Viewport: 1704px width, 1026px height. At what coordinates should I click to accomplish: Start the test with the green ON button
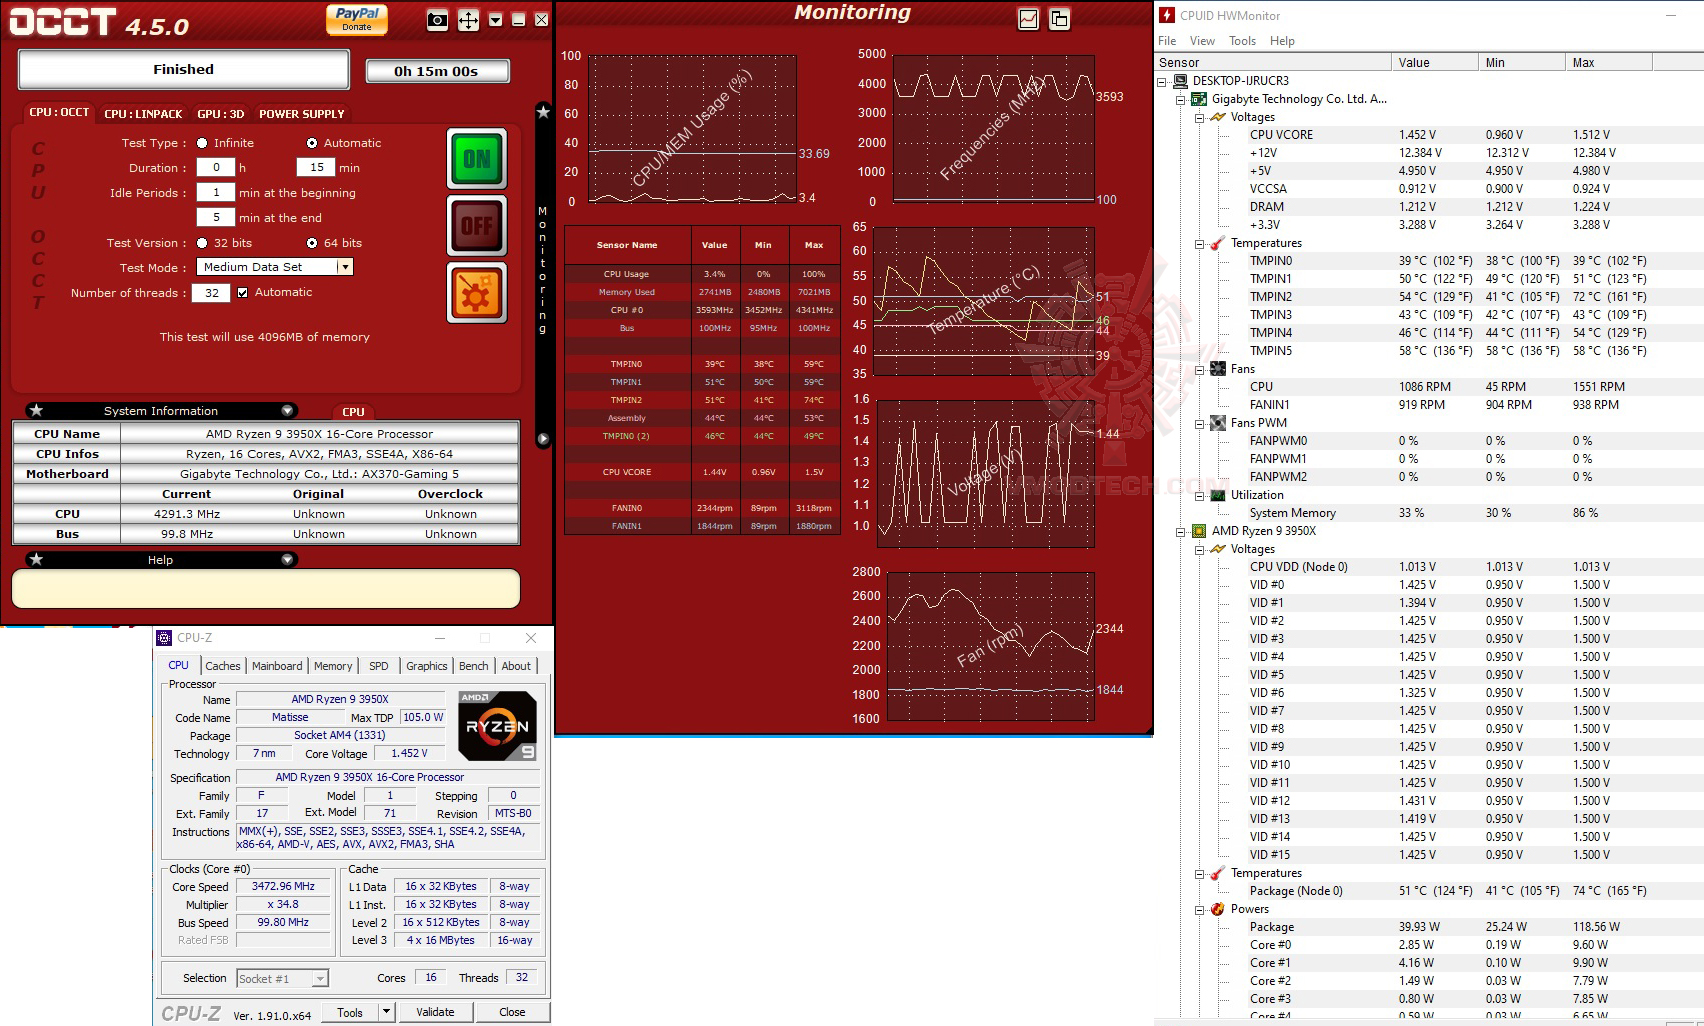477,159
